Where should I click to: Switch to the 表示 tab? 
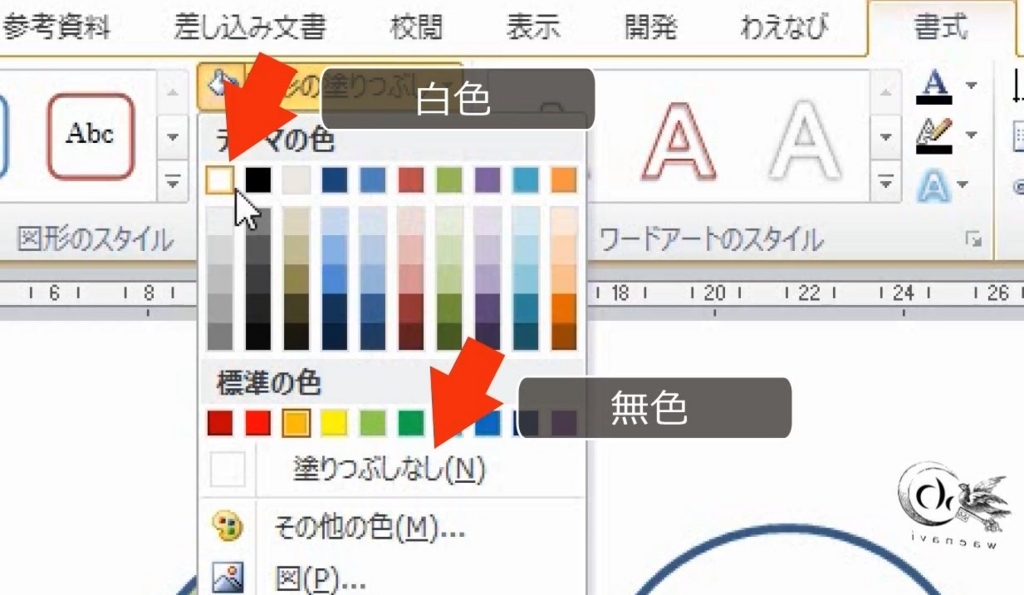pyautogui.click(x=534, y=27)
